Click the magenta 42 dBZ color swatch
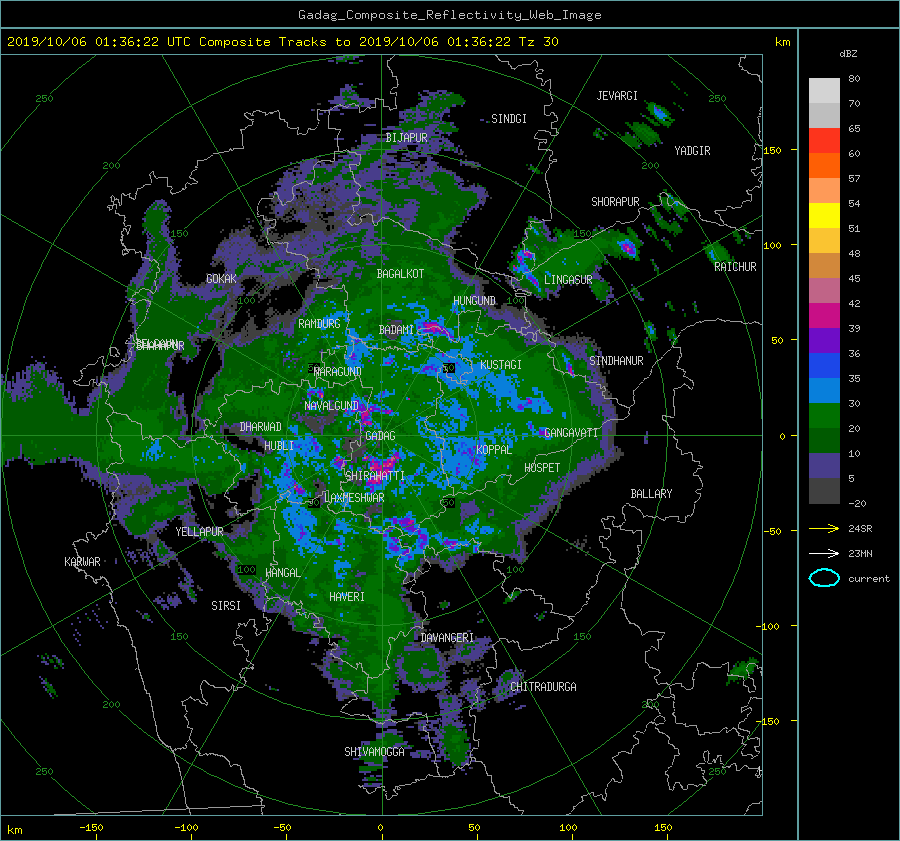Image resolution: width=900 pixels, height=841 pixels. tap(824, 315)
